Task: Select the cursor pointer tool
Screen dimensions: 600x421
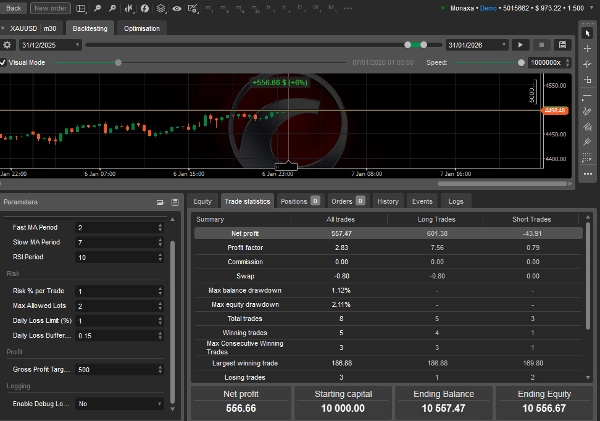Action: pyautogui.click(x=589, y=33)
